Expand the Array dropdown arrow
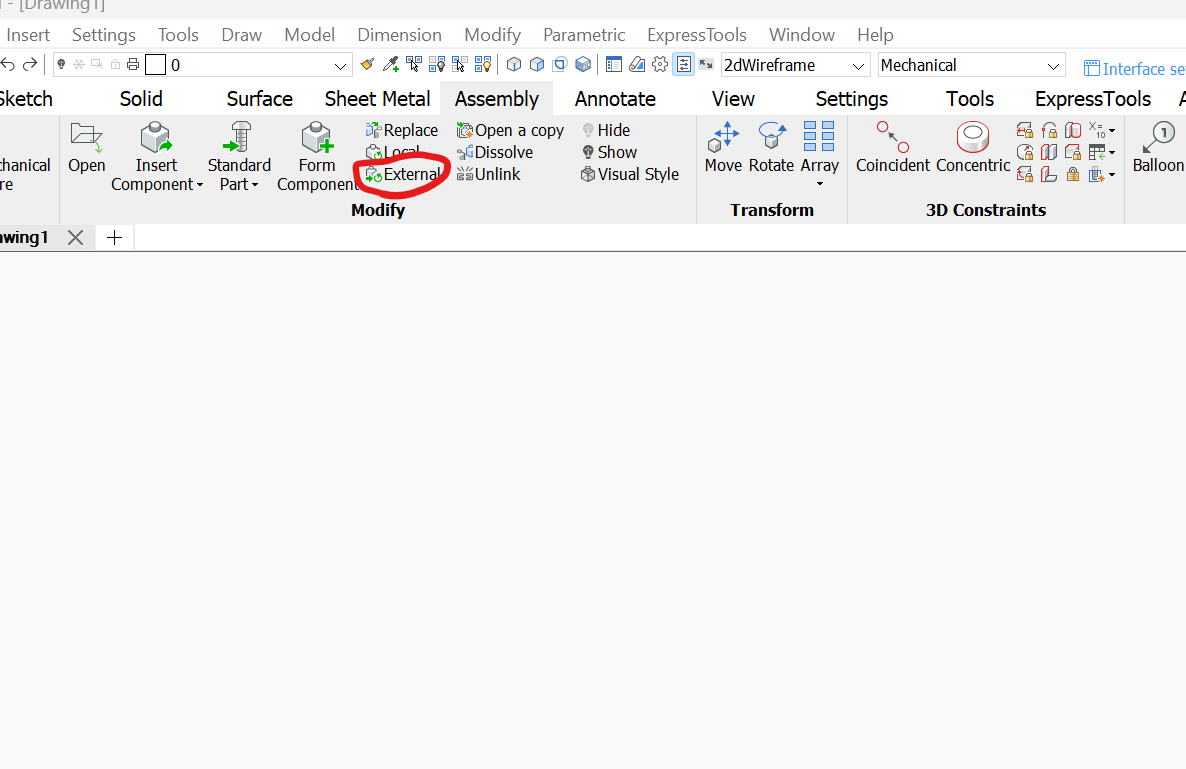1186x769 pixels. (819, 184)
